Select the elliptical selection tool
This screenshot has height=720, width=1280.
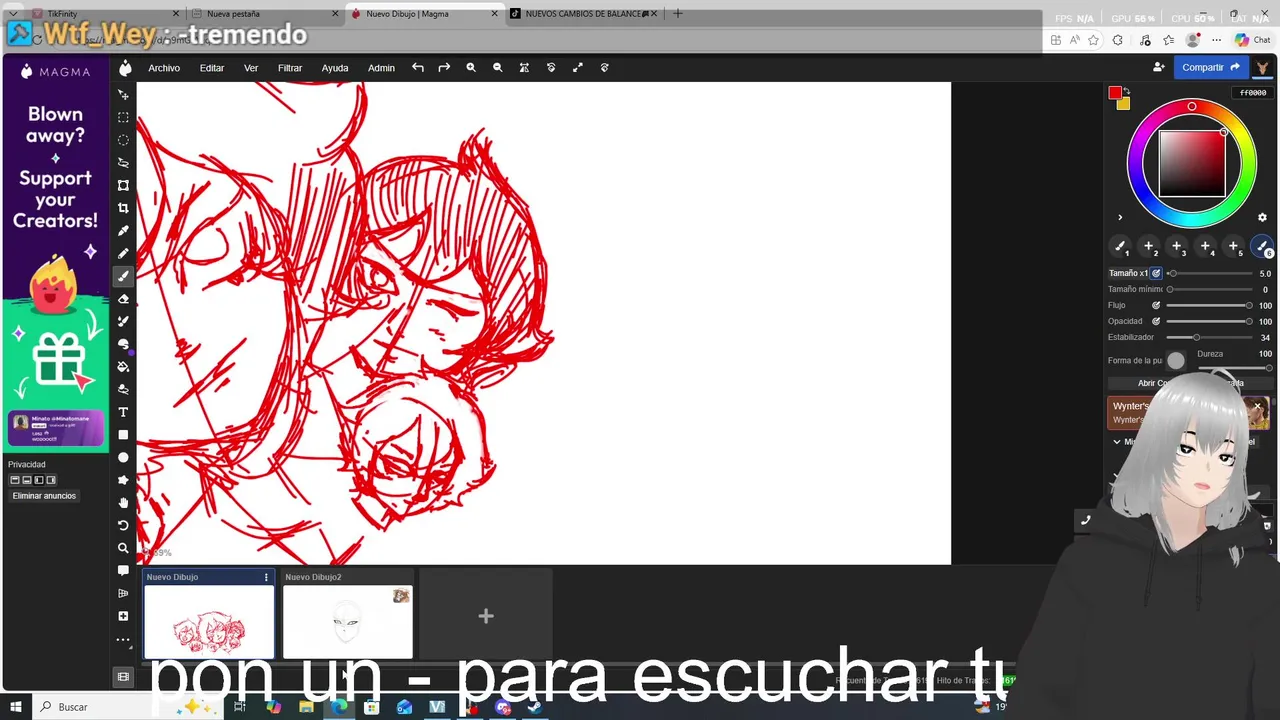pyautogui.click(x=123, y=140)
